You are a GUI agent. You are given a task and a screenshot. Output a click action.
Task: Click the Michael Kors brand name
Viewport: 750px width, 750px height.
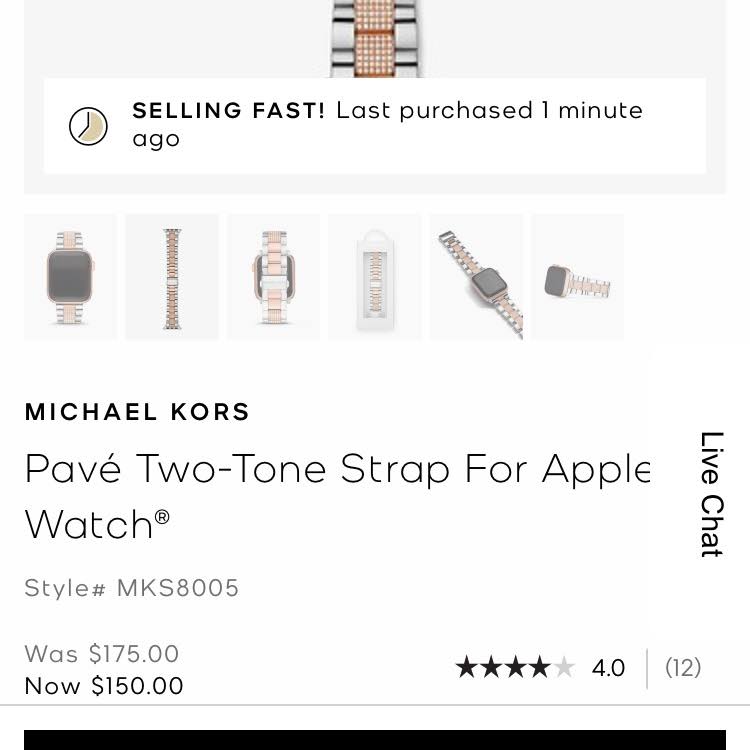137,412
